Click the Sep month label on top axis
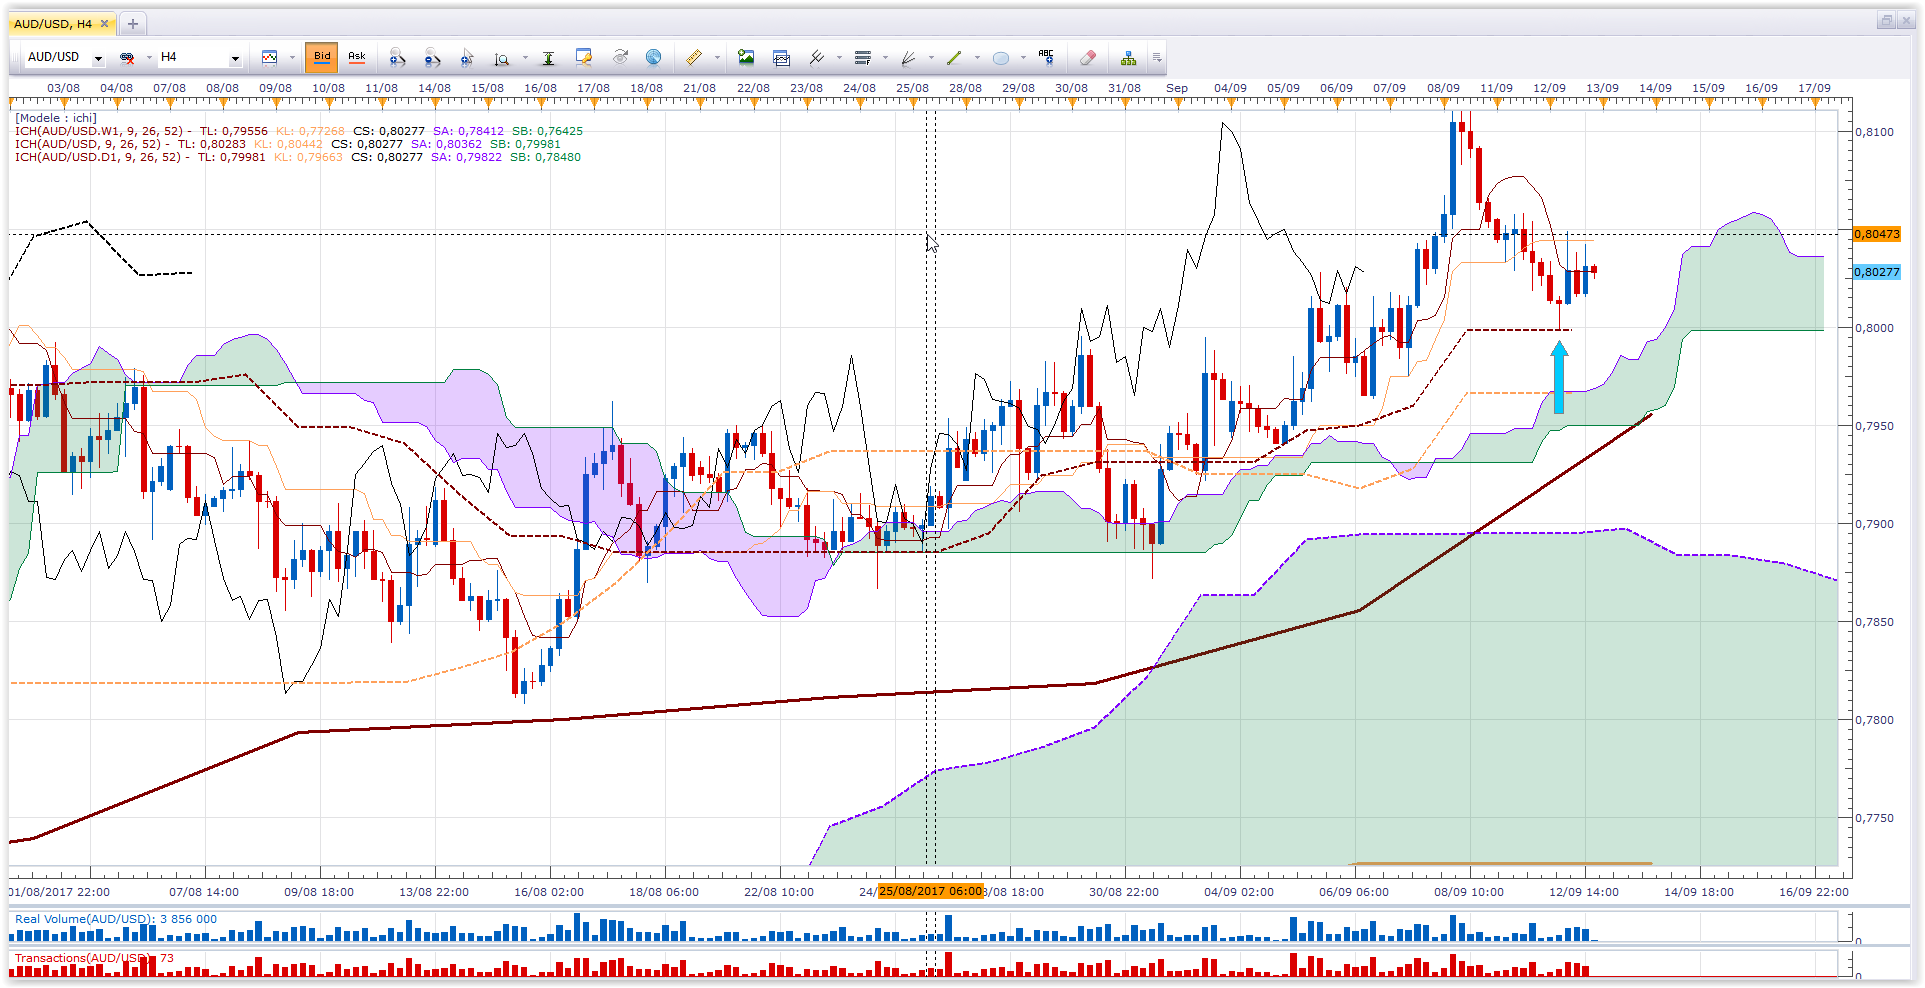The height and width of the screenshot is (988, 1925). tap(1177, 88)
